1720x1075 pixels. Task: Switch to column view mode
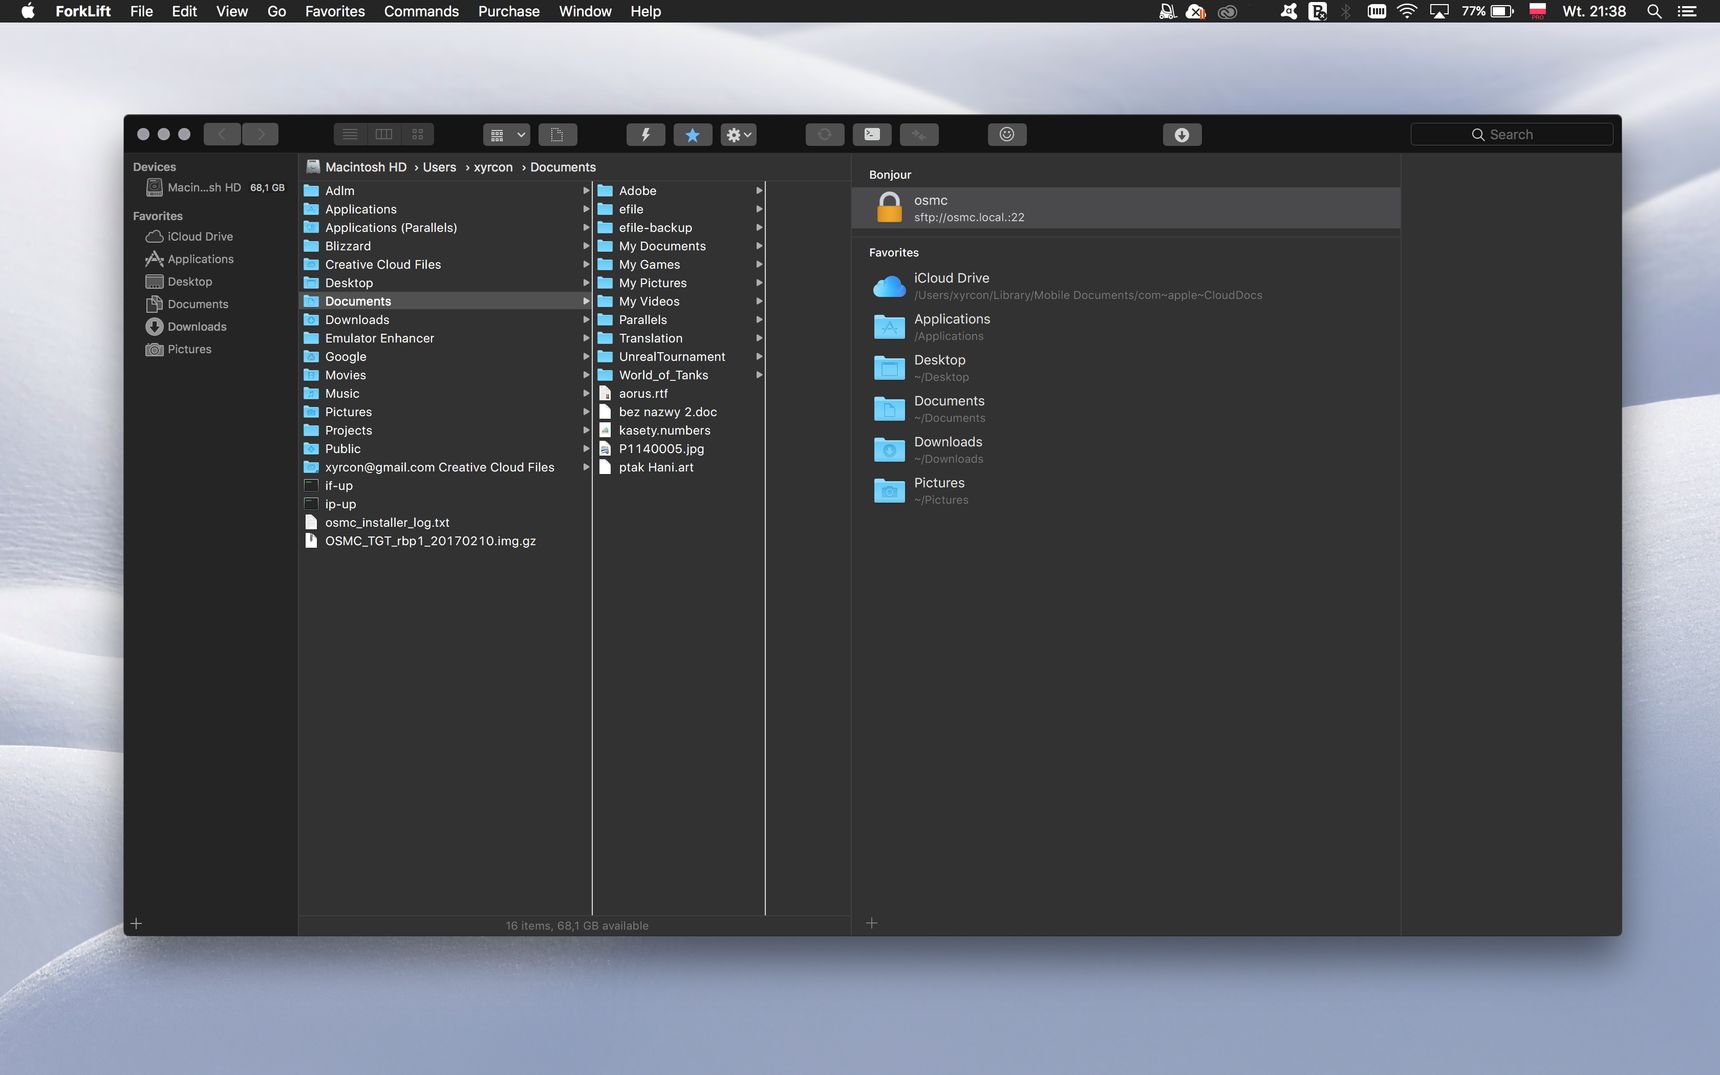(384, 134)
